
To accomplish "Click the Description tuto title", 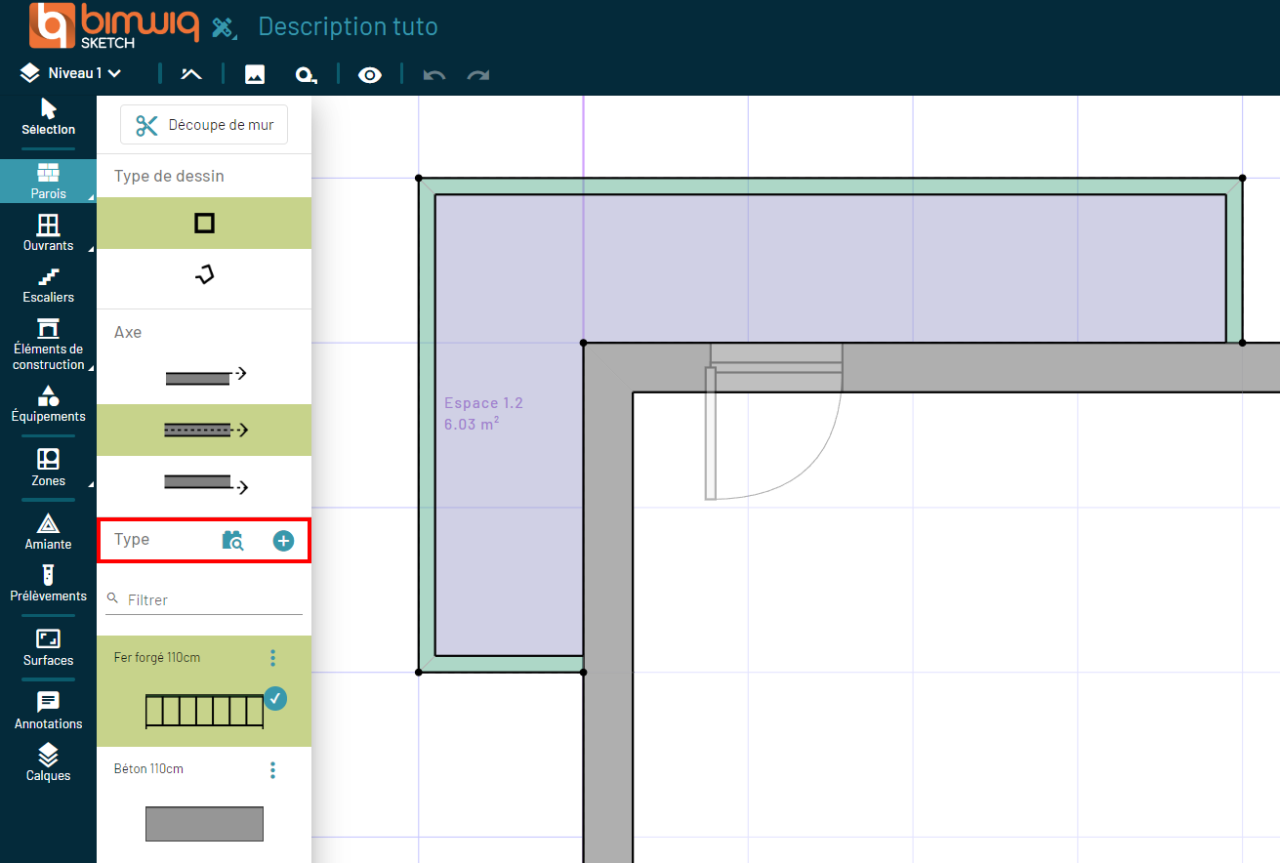I will point(348,27).
